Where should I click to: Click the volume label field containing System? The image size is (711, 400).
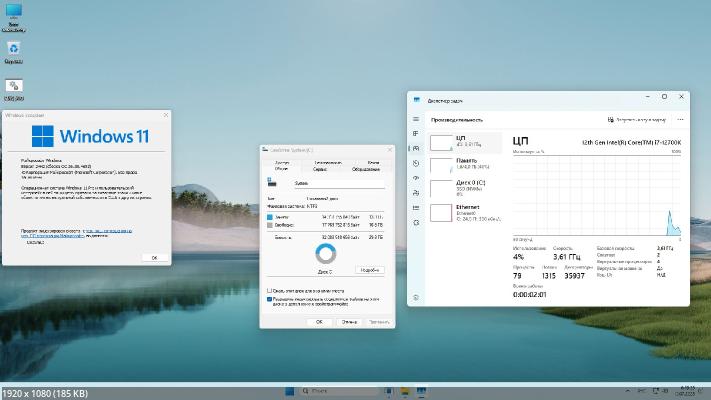pyautogui.click(x=339, y=183)
